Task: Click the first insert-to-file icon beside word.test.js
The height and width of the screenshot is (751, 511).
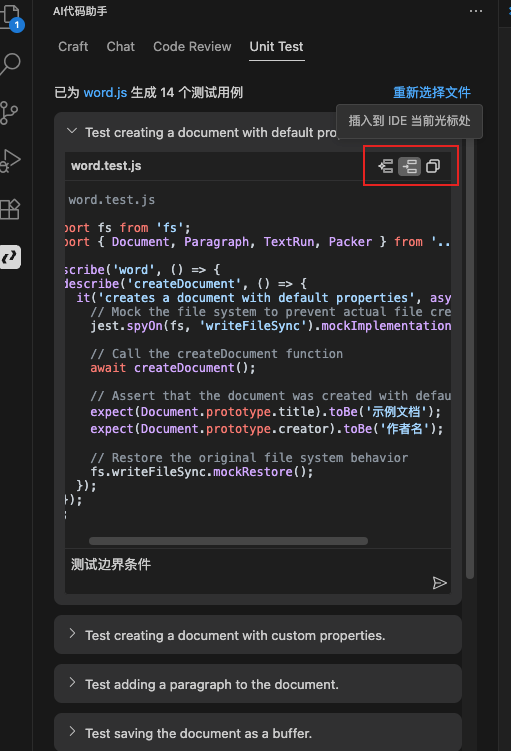Action: pos(386,166)
